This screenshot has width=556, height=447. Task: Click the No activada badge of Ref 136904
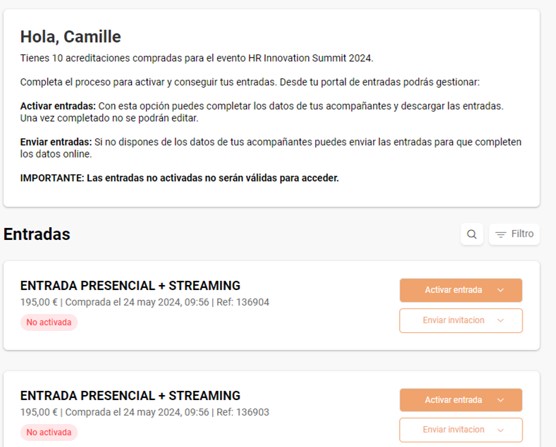coord(49,322)
